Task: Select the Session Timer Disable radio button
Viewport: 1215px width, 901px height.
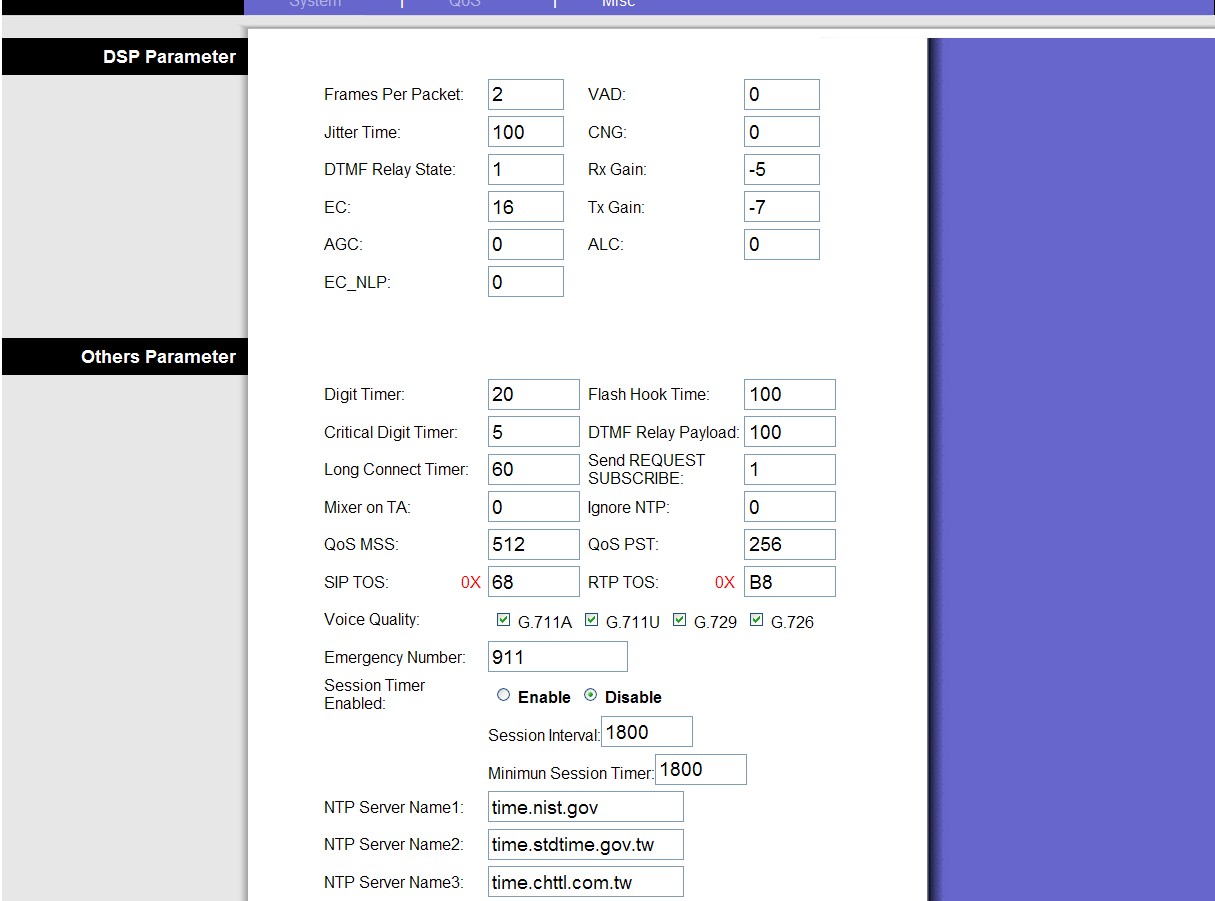Action: (591, 695)
